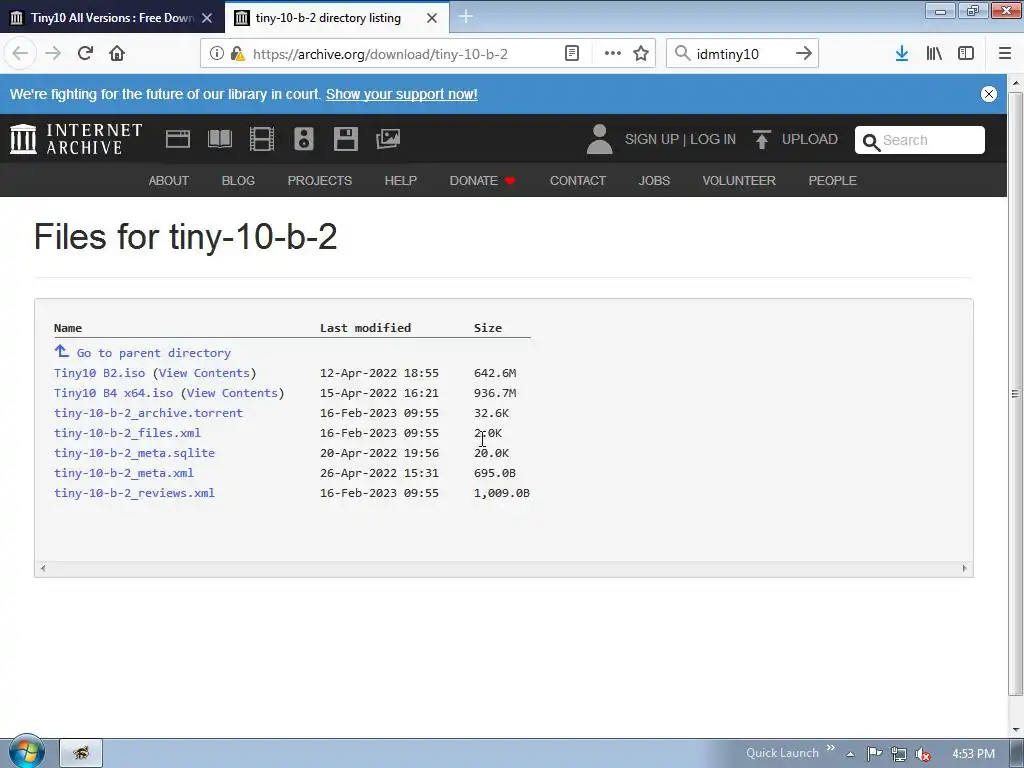
Task: Dismiss the blue donation banner
Action: pyautogui.click(x=989, y=94)
